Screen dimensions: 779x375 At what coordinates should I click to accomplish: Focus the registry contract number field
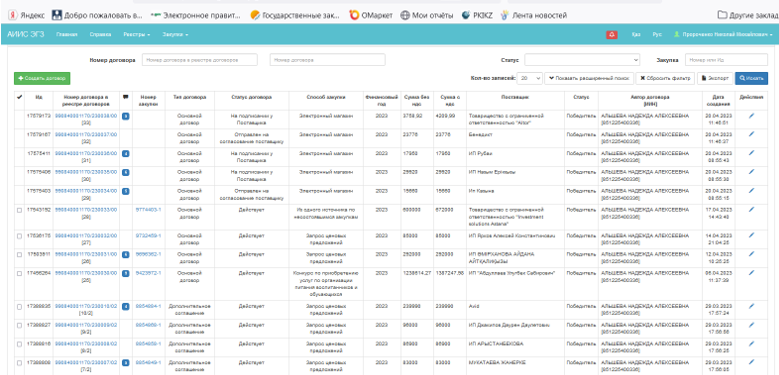[200, 60]
